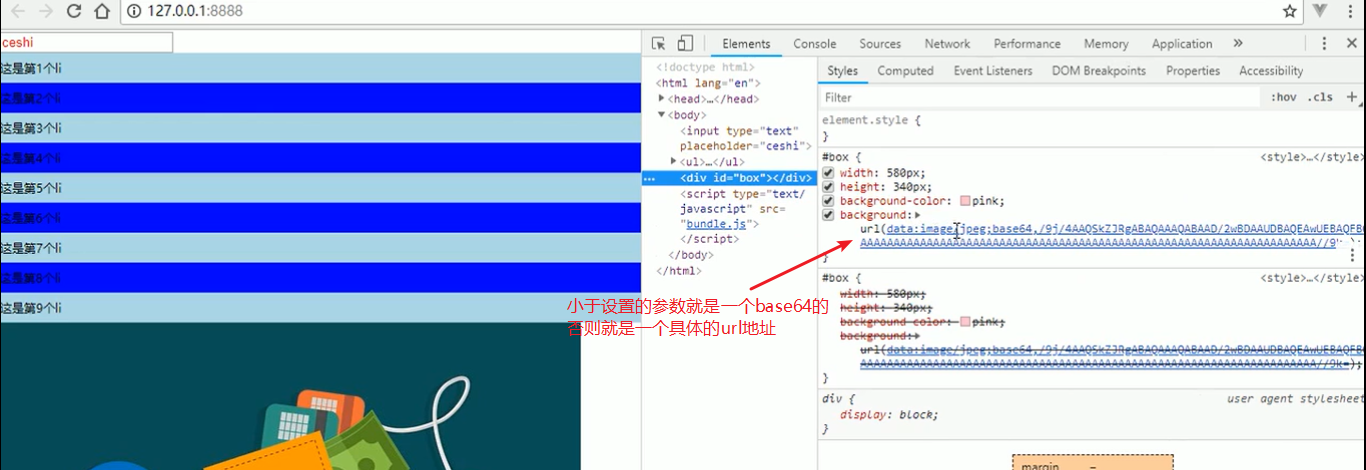This screenshot has width=1366, height=470.
Task: Open the Sources tab
Action: click(x=880, y=43)
